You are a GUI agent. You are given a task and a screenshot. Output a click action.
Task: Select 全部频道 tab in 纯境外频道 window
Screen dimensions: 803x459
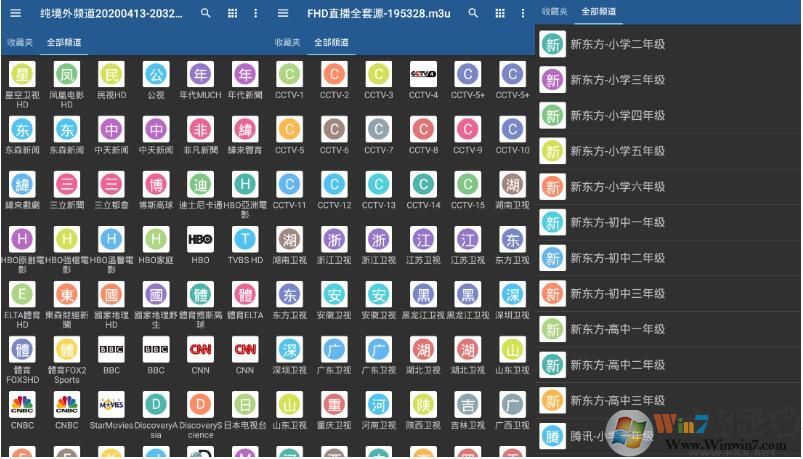(x=64, y=43)
